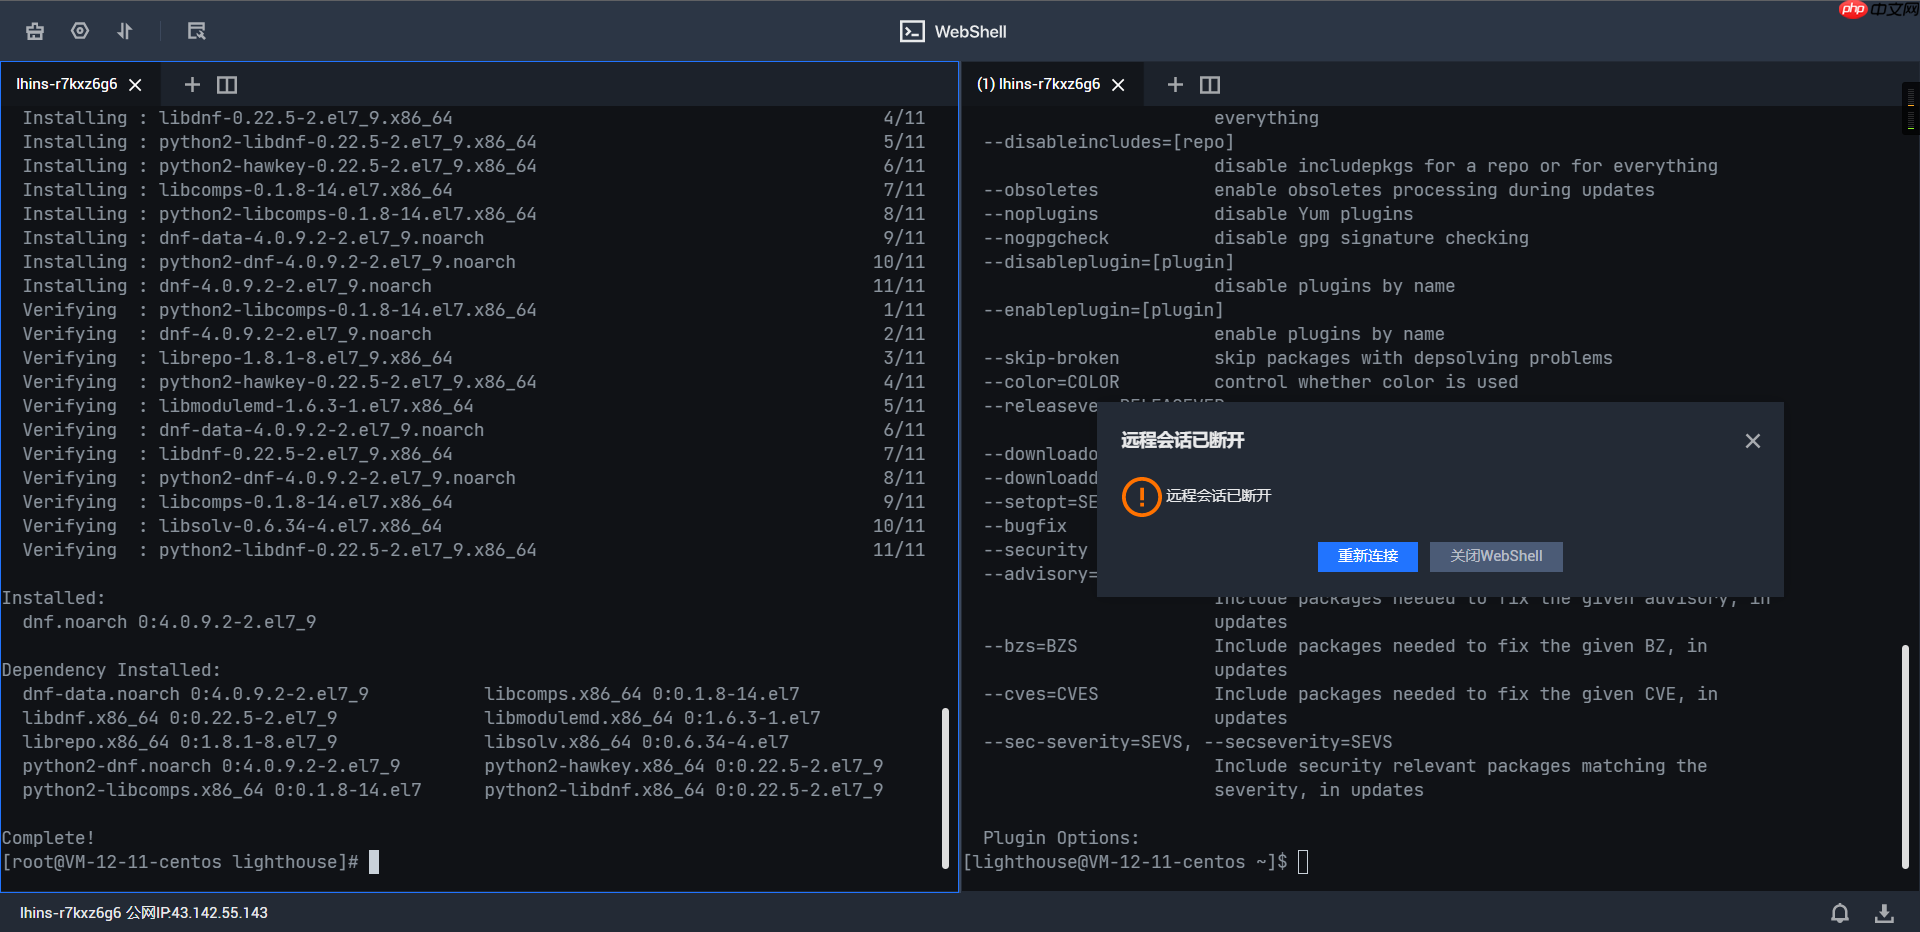Add a new tab in right pane

click(x=1176, y=85)
